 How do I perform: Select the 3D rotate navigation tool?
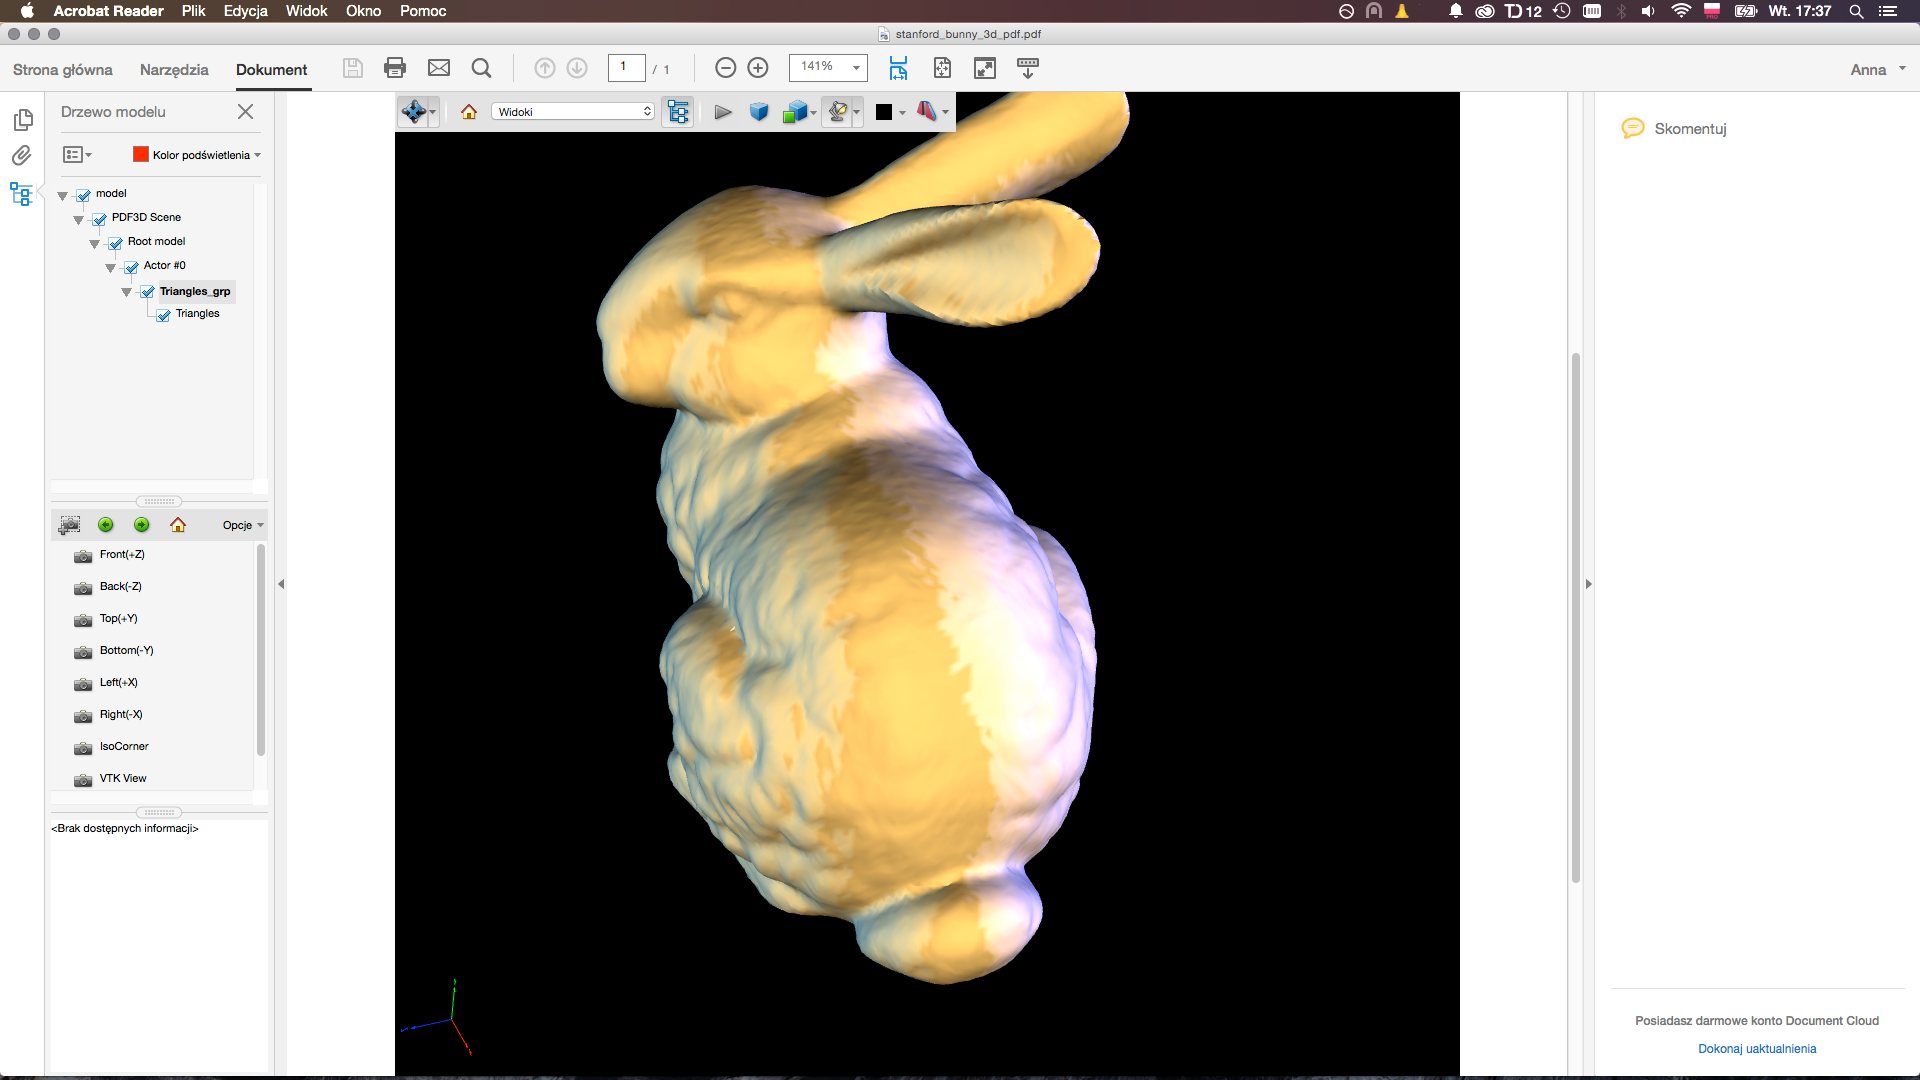pyautogui.click(x=413, y=111)
